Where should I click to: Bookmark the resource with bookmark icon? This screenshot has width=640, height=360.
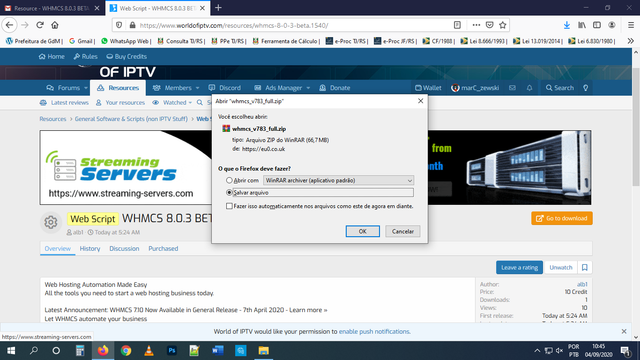pyautogui.click(x=584, y=267)
